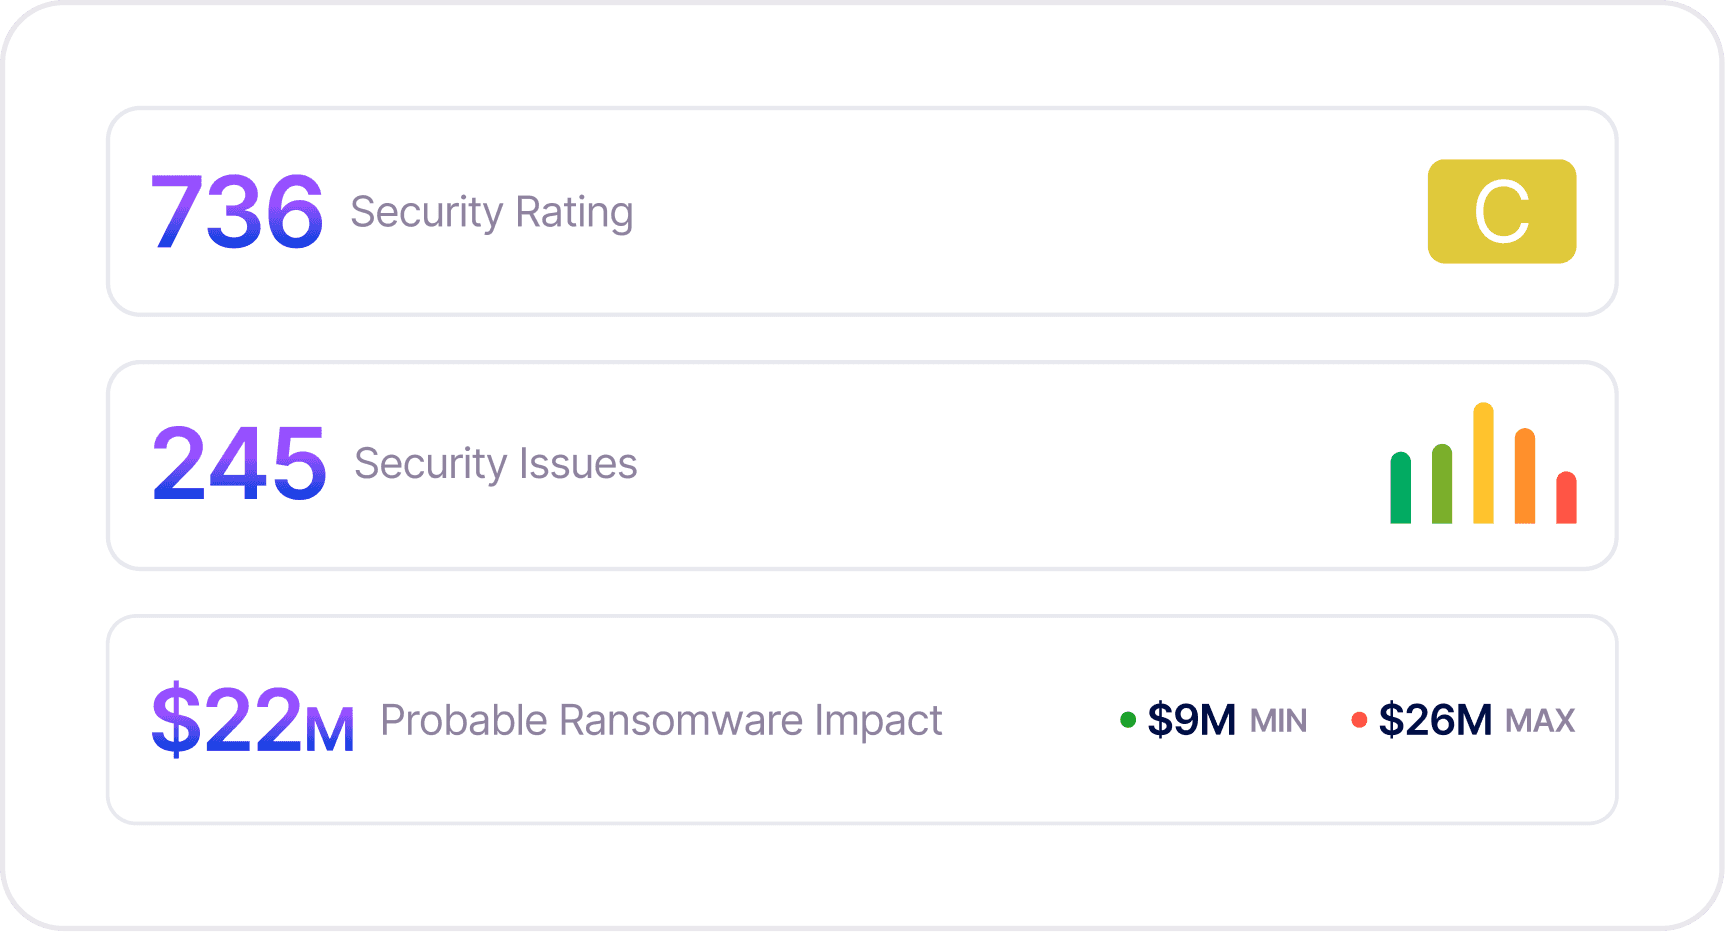The width and height of the screenshot is (1725, 932).
Task: Open the Security Rating card
Action: (x=862, y=211)
